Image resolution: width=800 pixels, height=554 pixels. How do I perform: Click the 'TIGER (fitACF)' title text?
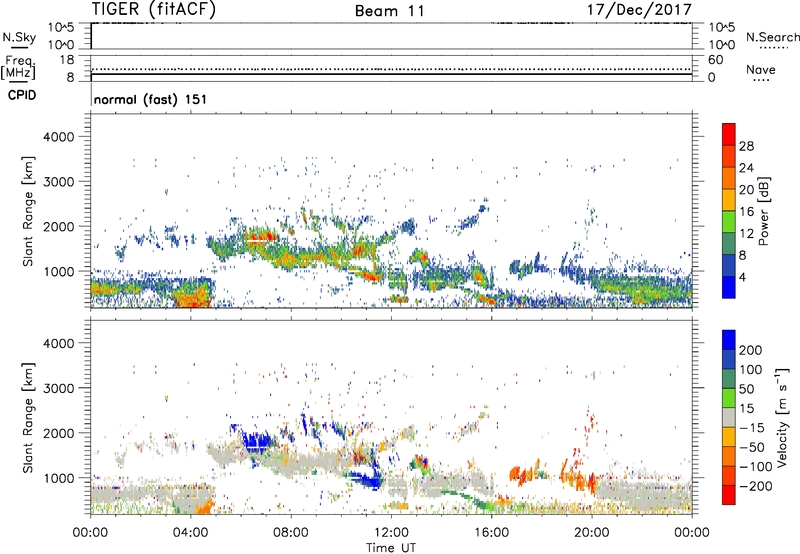[x=154, y=9]
